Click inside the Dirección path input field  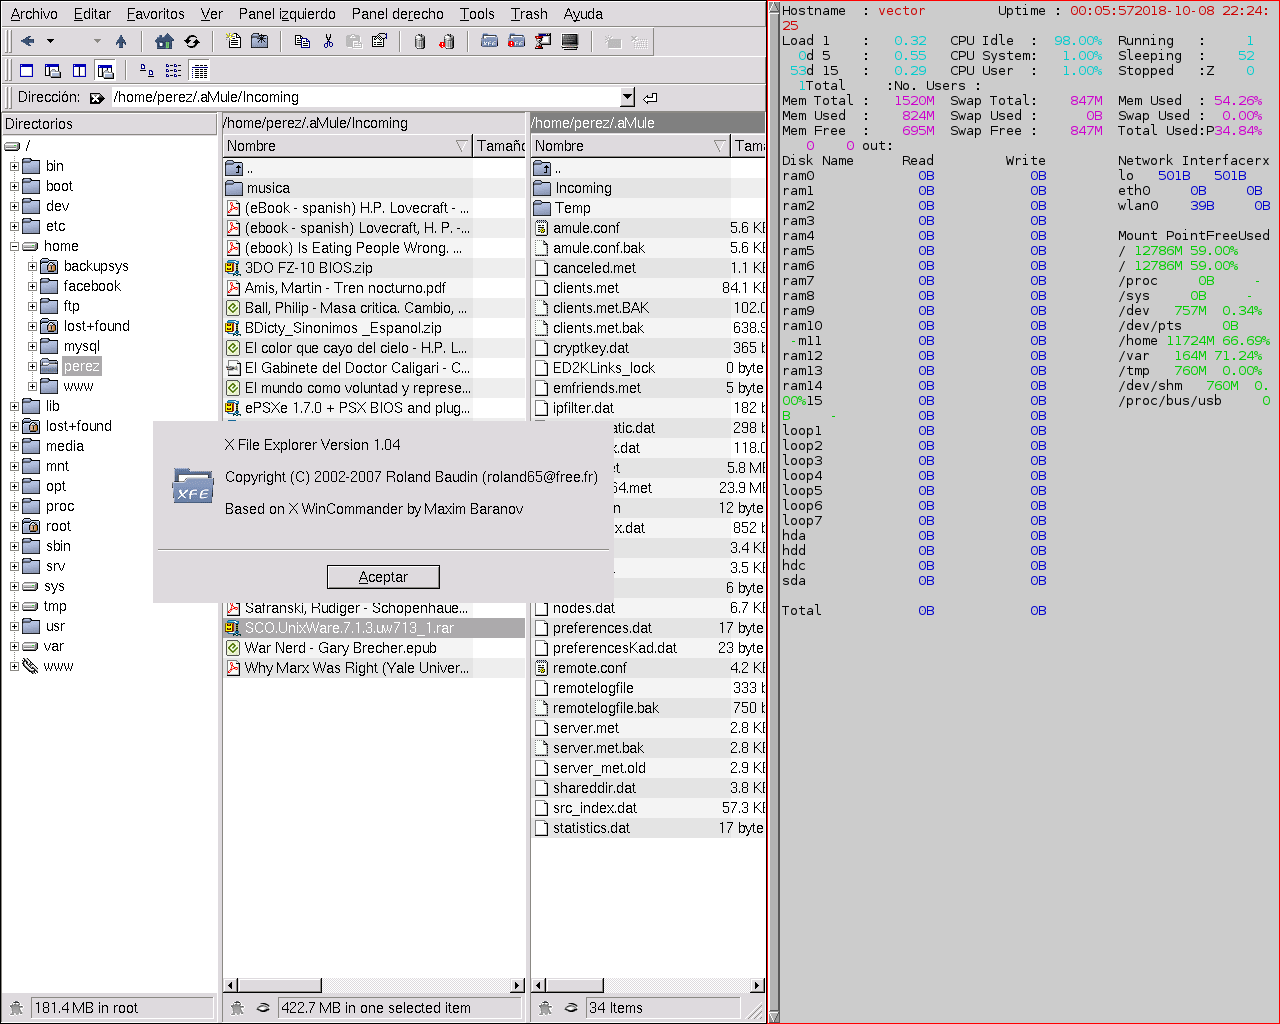pos(364,97)
